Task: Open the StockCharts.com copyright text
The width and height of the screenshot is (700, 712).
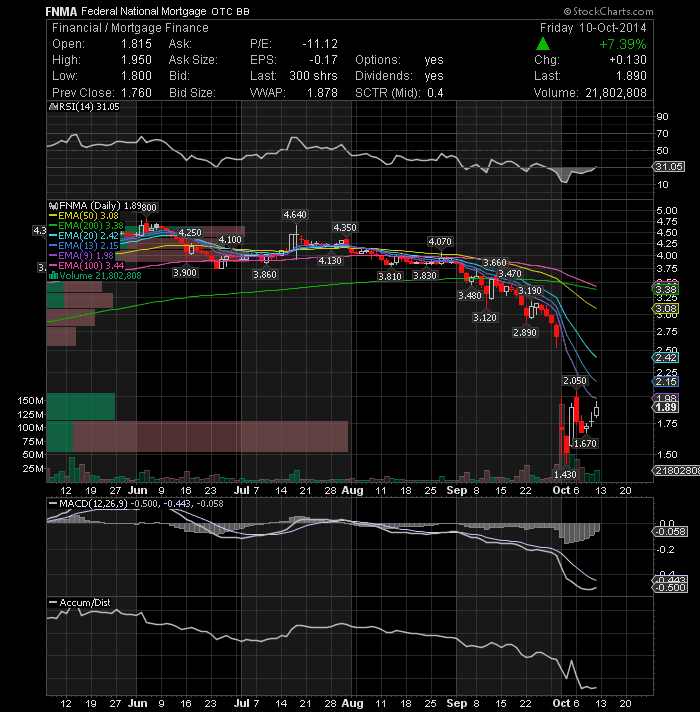Action: coord(608,11)
